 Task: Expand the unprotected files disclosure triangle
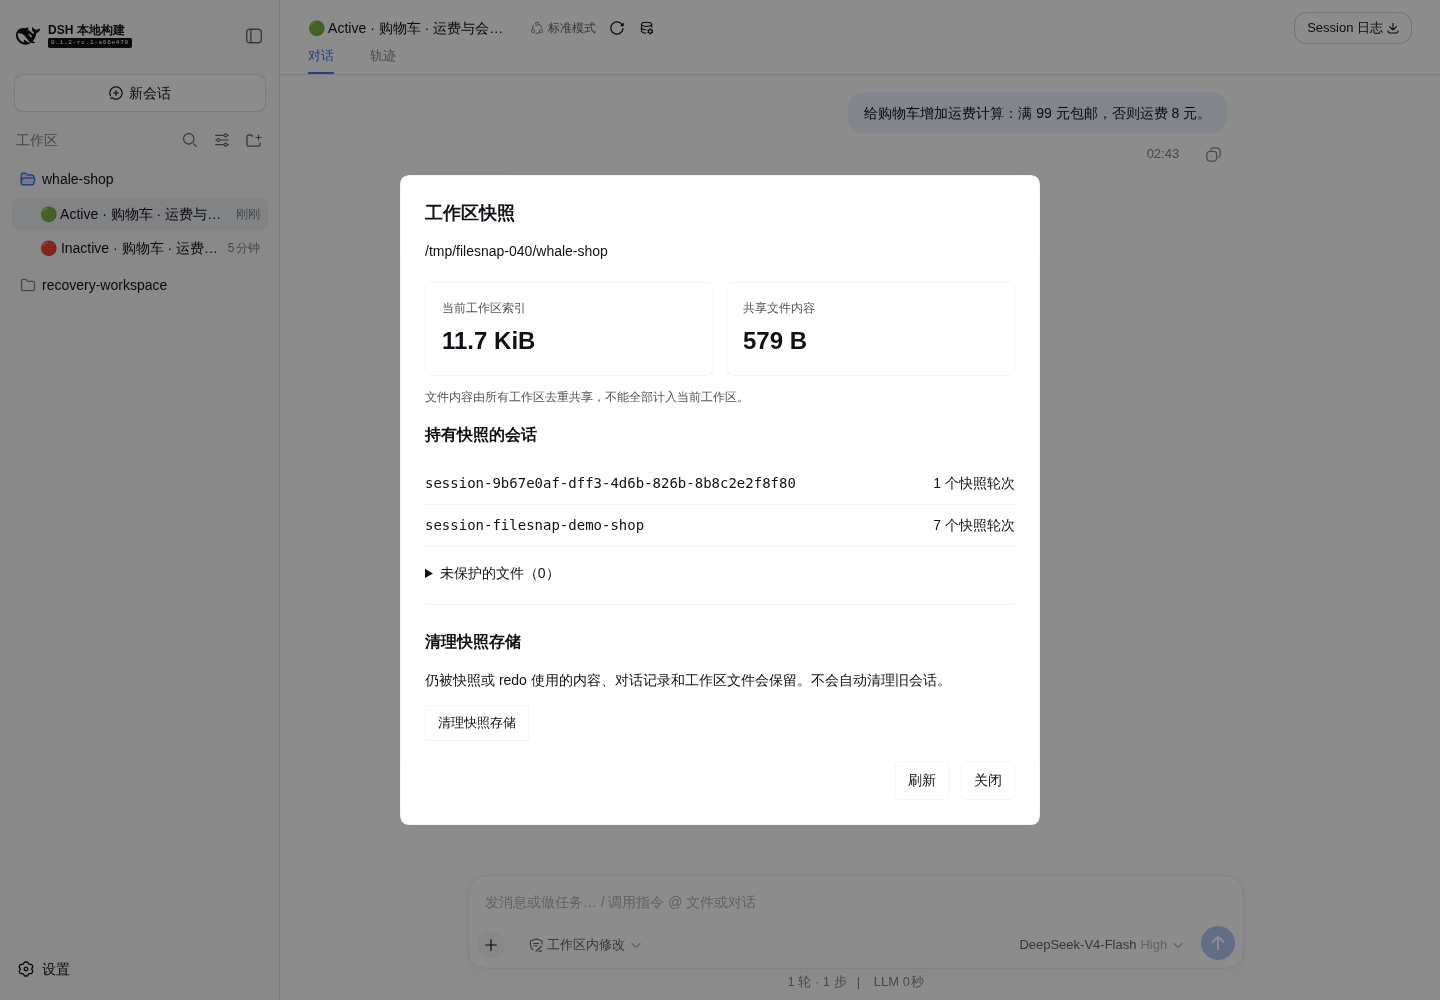pos(429,573)
